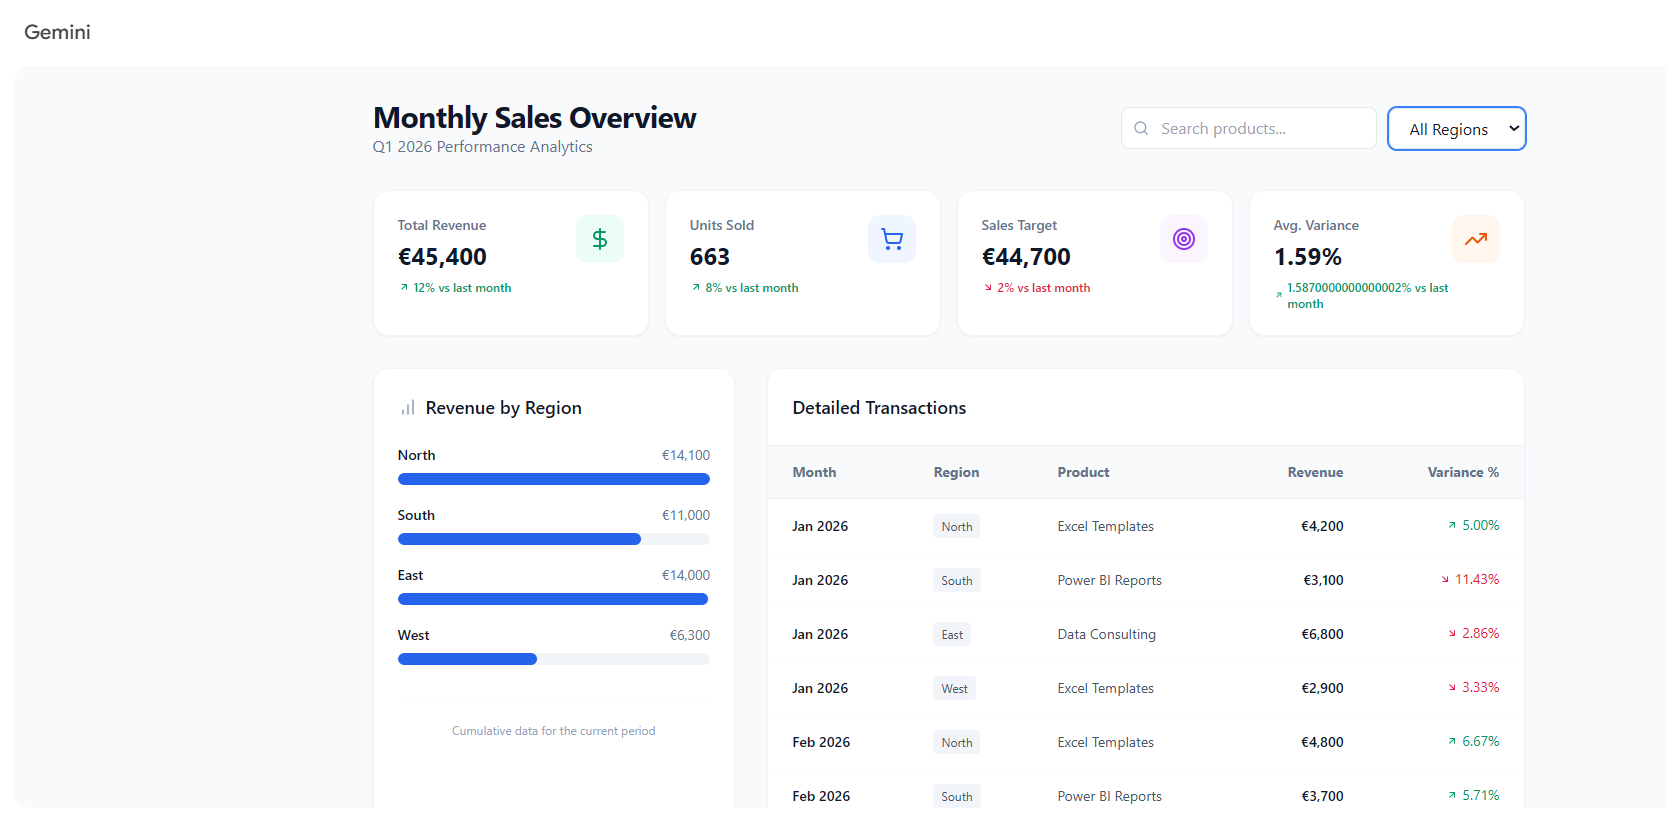Click the shopping cart Units Sold icon
The width and height of the screenshot is (1667, 823).
point(892,239)
